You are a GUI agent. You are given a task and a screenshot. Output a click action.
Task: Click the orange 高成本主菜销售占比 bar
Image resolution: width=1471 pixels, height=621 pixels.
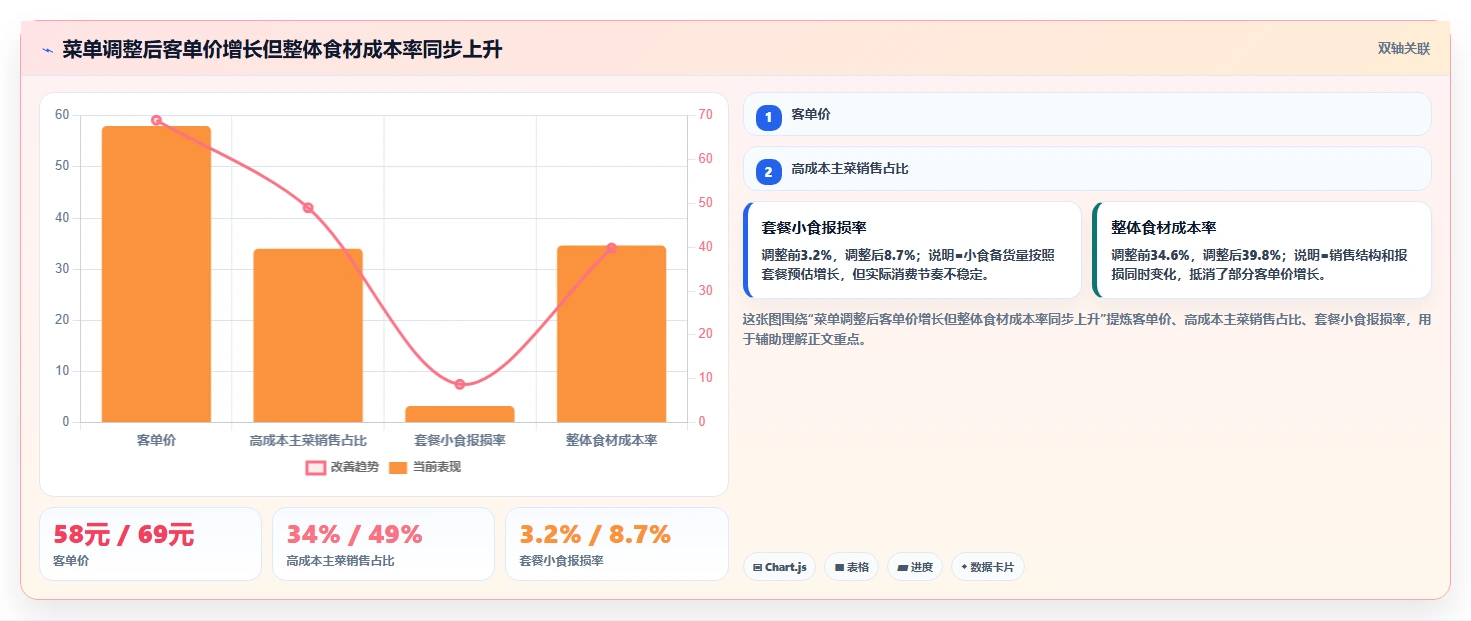(308, 335)
